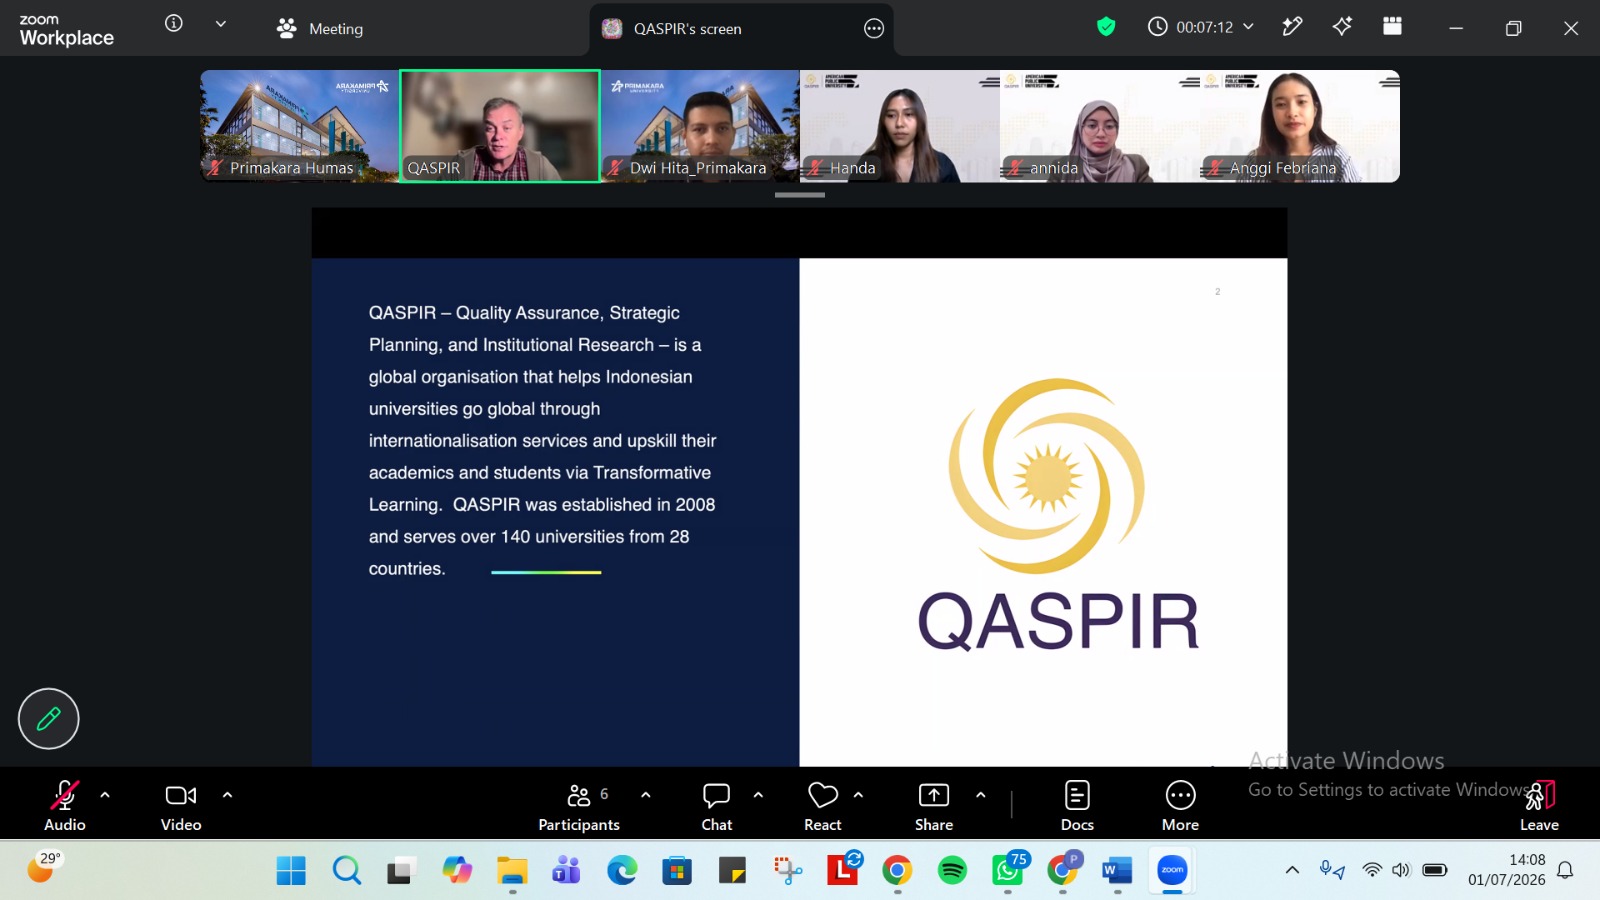
Task: Open Microsoft Store from taskbar
Action: 677,871
